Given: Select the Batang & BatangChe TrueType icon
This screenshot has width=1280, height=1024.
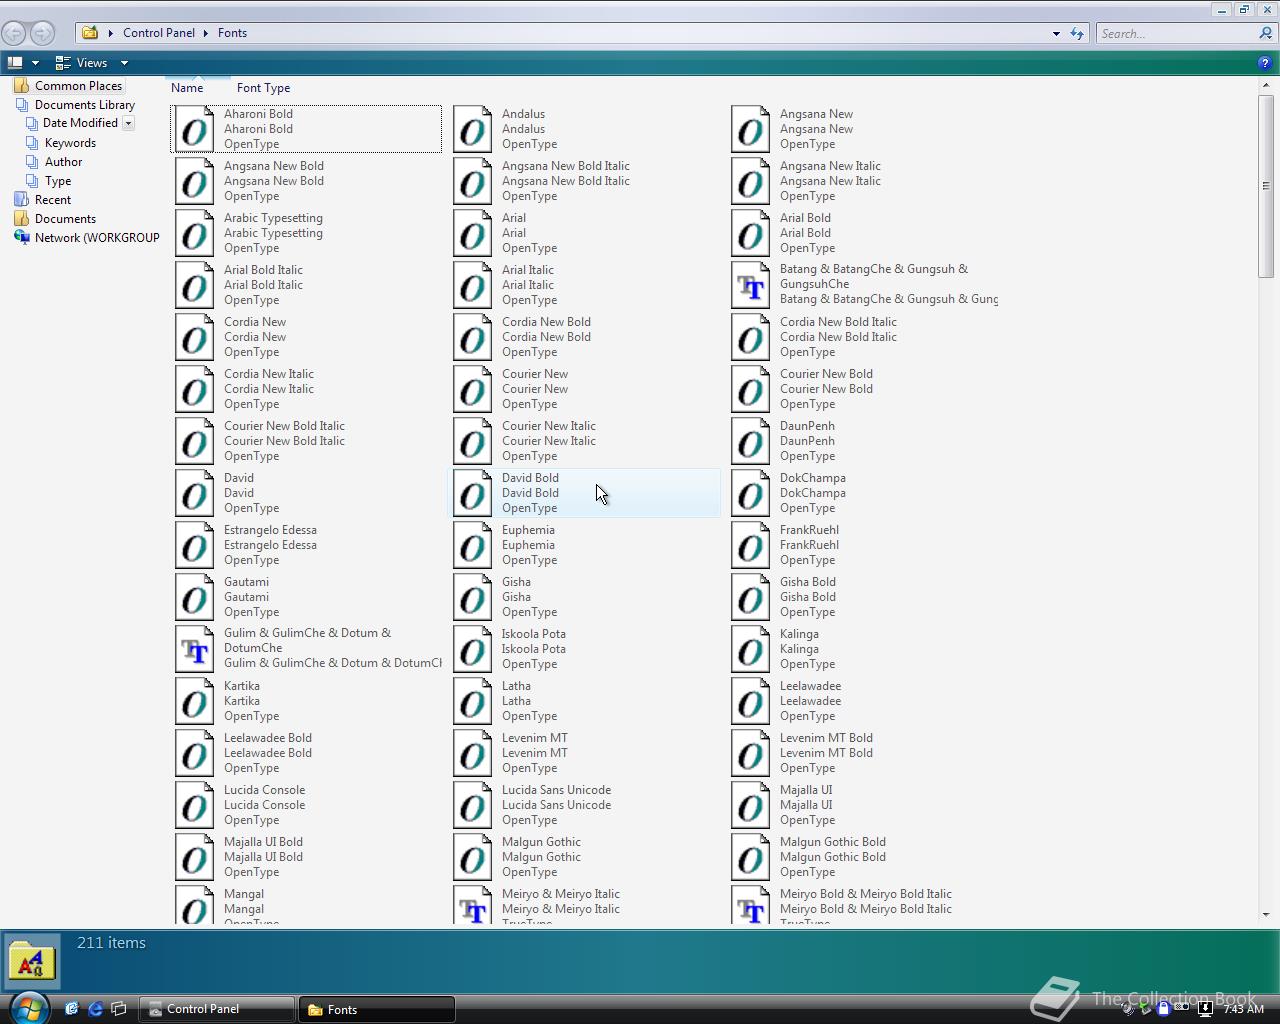Looking at the screenshot, I should pos(751,285).
